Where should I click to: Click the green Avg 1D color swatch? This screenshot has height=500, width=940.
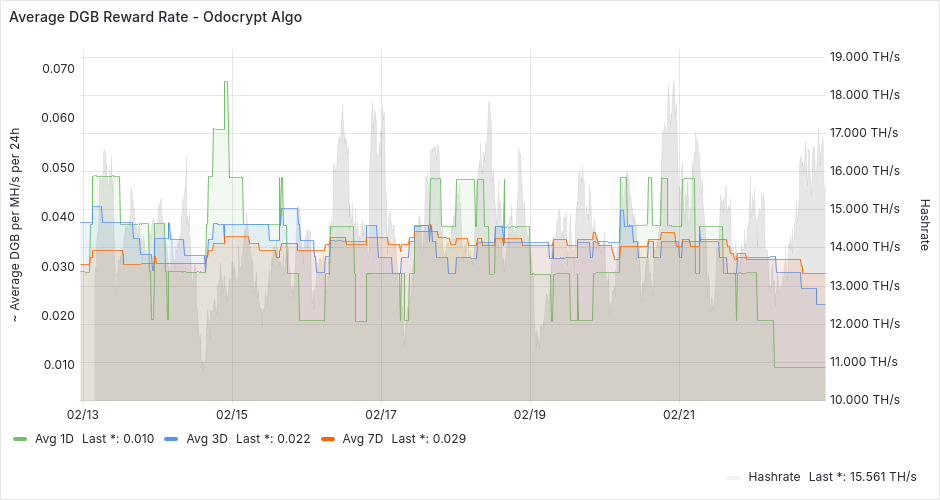(20, 438)
